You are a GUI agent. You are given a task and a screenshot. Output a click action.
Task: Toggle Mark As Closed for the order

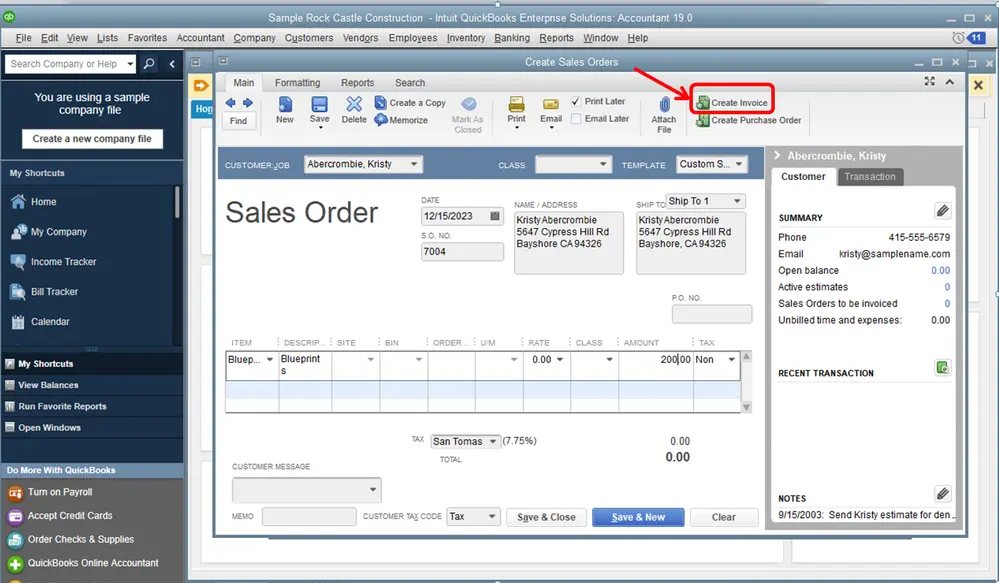(469, 110)
